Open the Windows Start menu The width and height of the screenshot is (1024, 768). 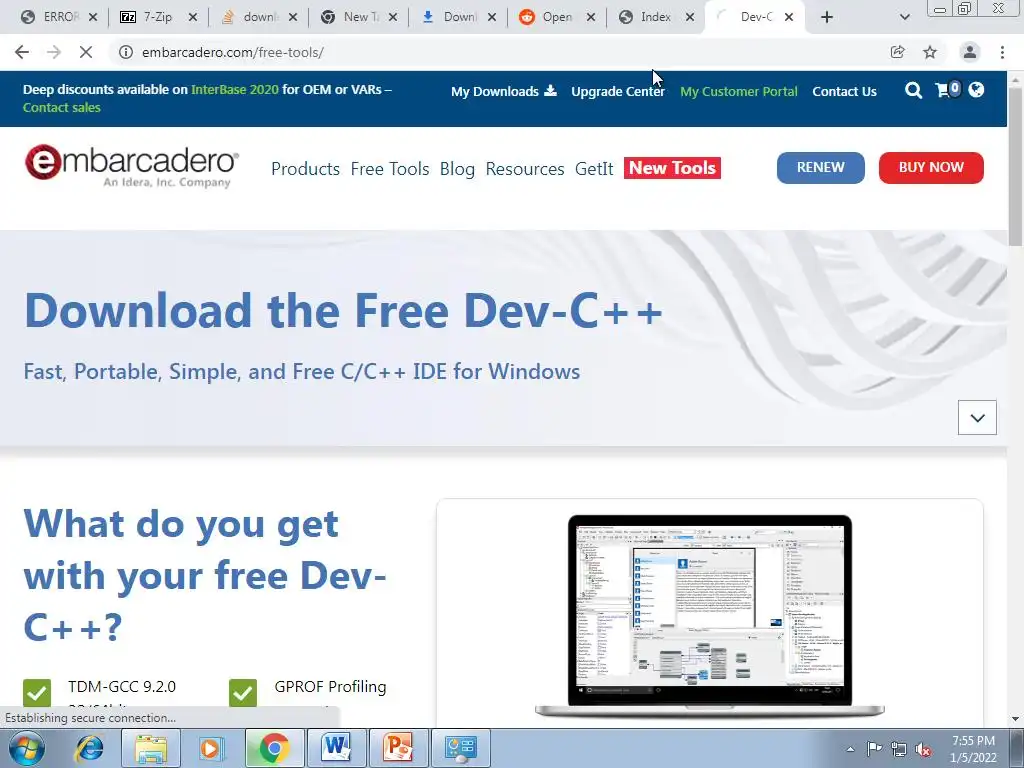pyautogui.click(x=26, y=748)
